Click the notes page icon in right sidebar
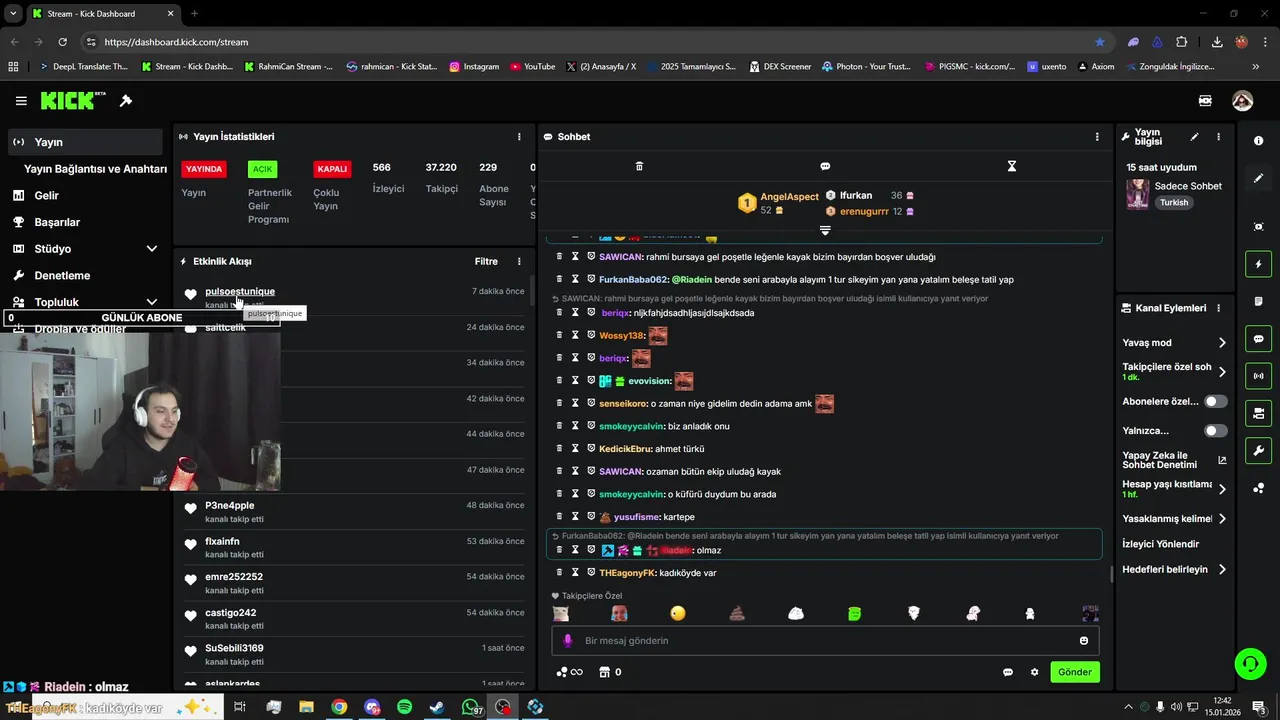The height and width of the screenshot is (720, 1280). pyautogui.click(x=1258, y=301)
